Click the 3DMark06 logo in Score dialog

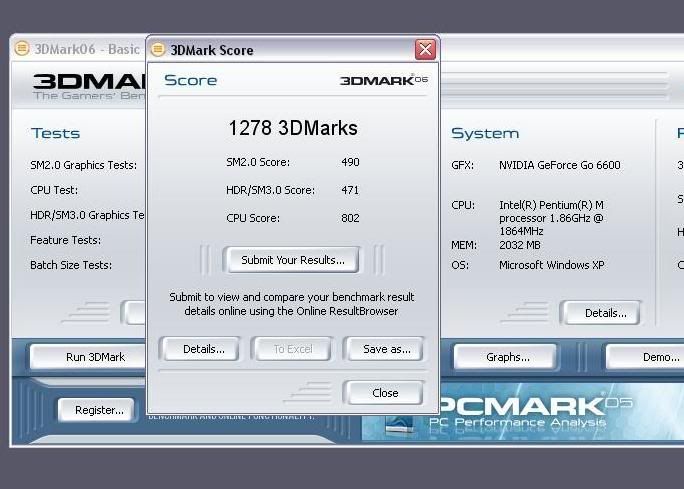[384, 80]
